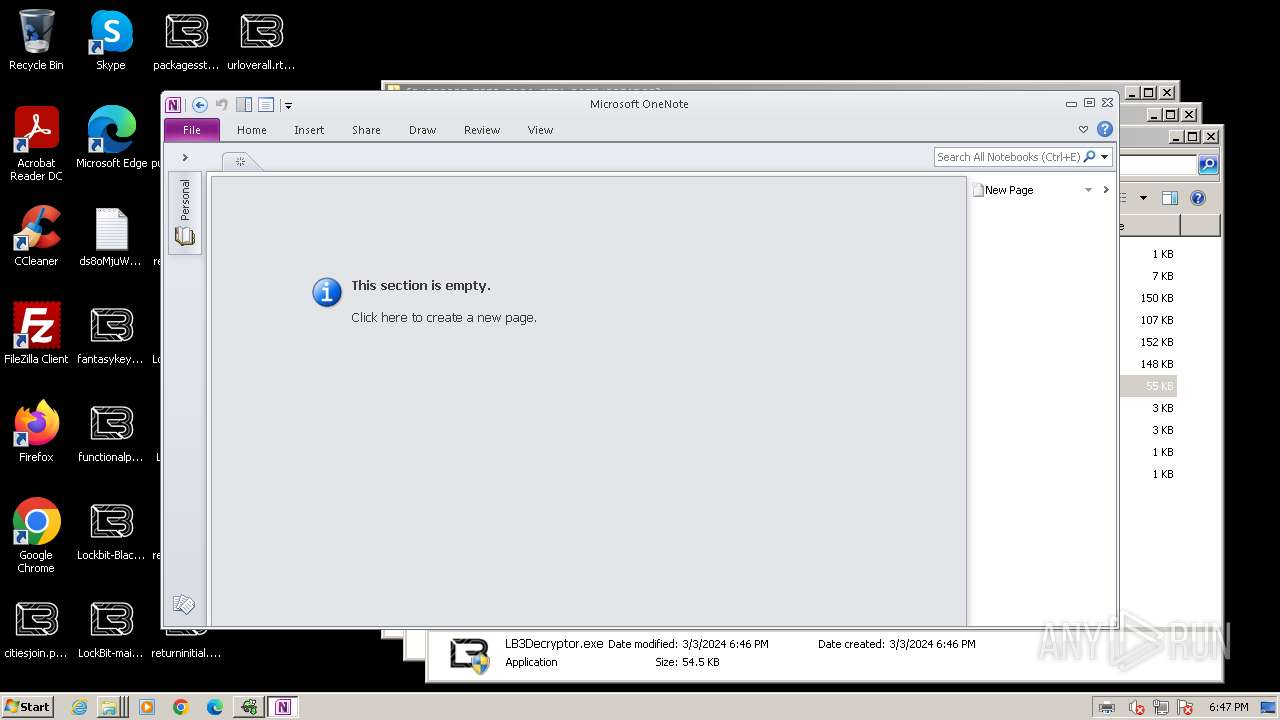Open the Skype desktop shortcut

[x=111, y=40]
